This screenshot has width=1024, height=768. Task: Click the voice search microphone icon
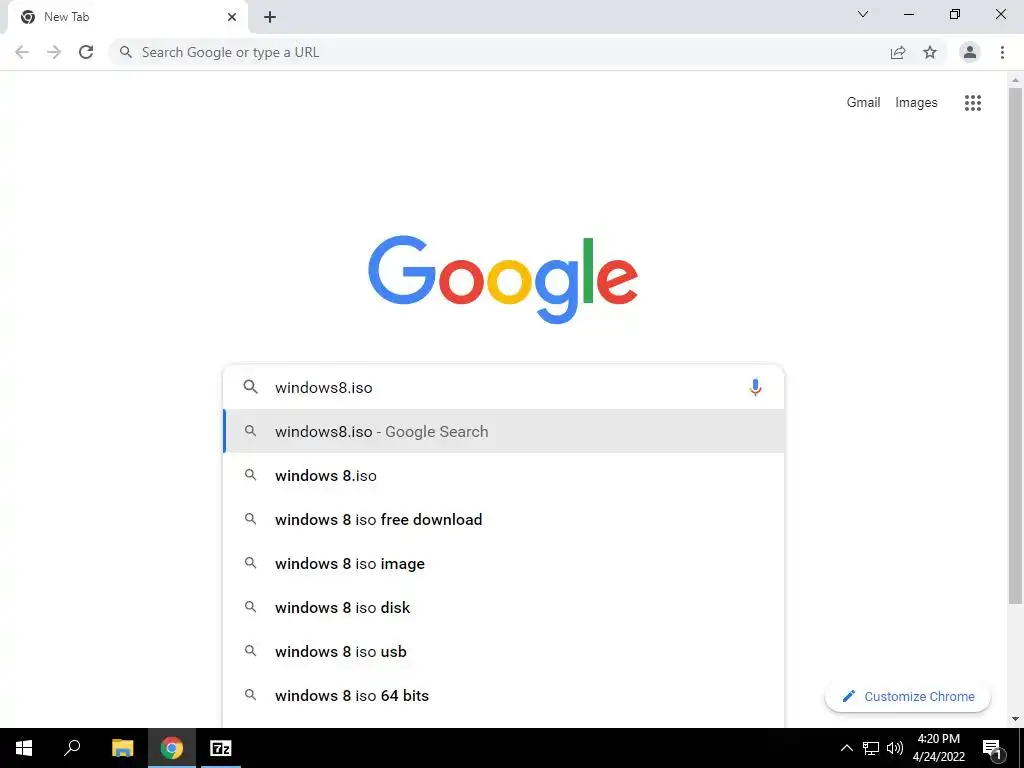tap(755, 387)
